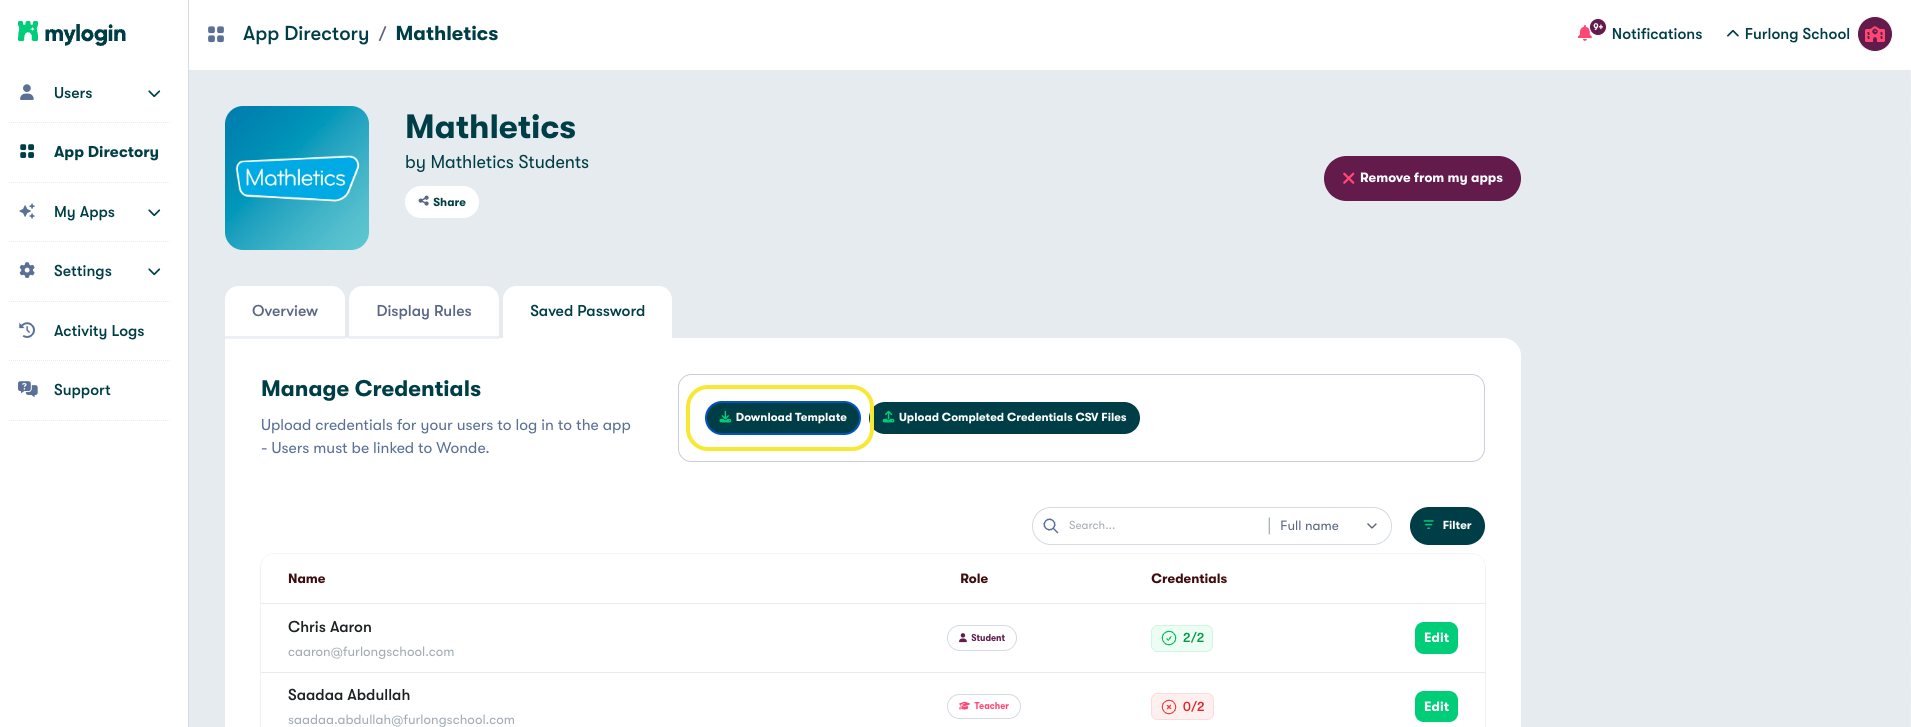
Task: Click the Mathletics app logo thumbnail
Action: coord(297,178)
